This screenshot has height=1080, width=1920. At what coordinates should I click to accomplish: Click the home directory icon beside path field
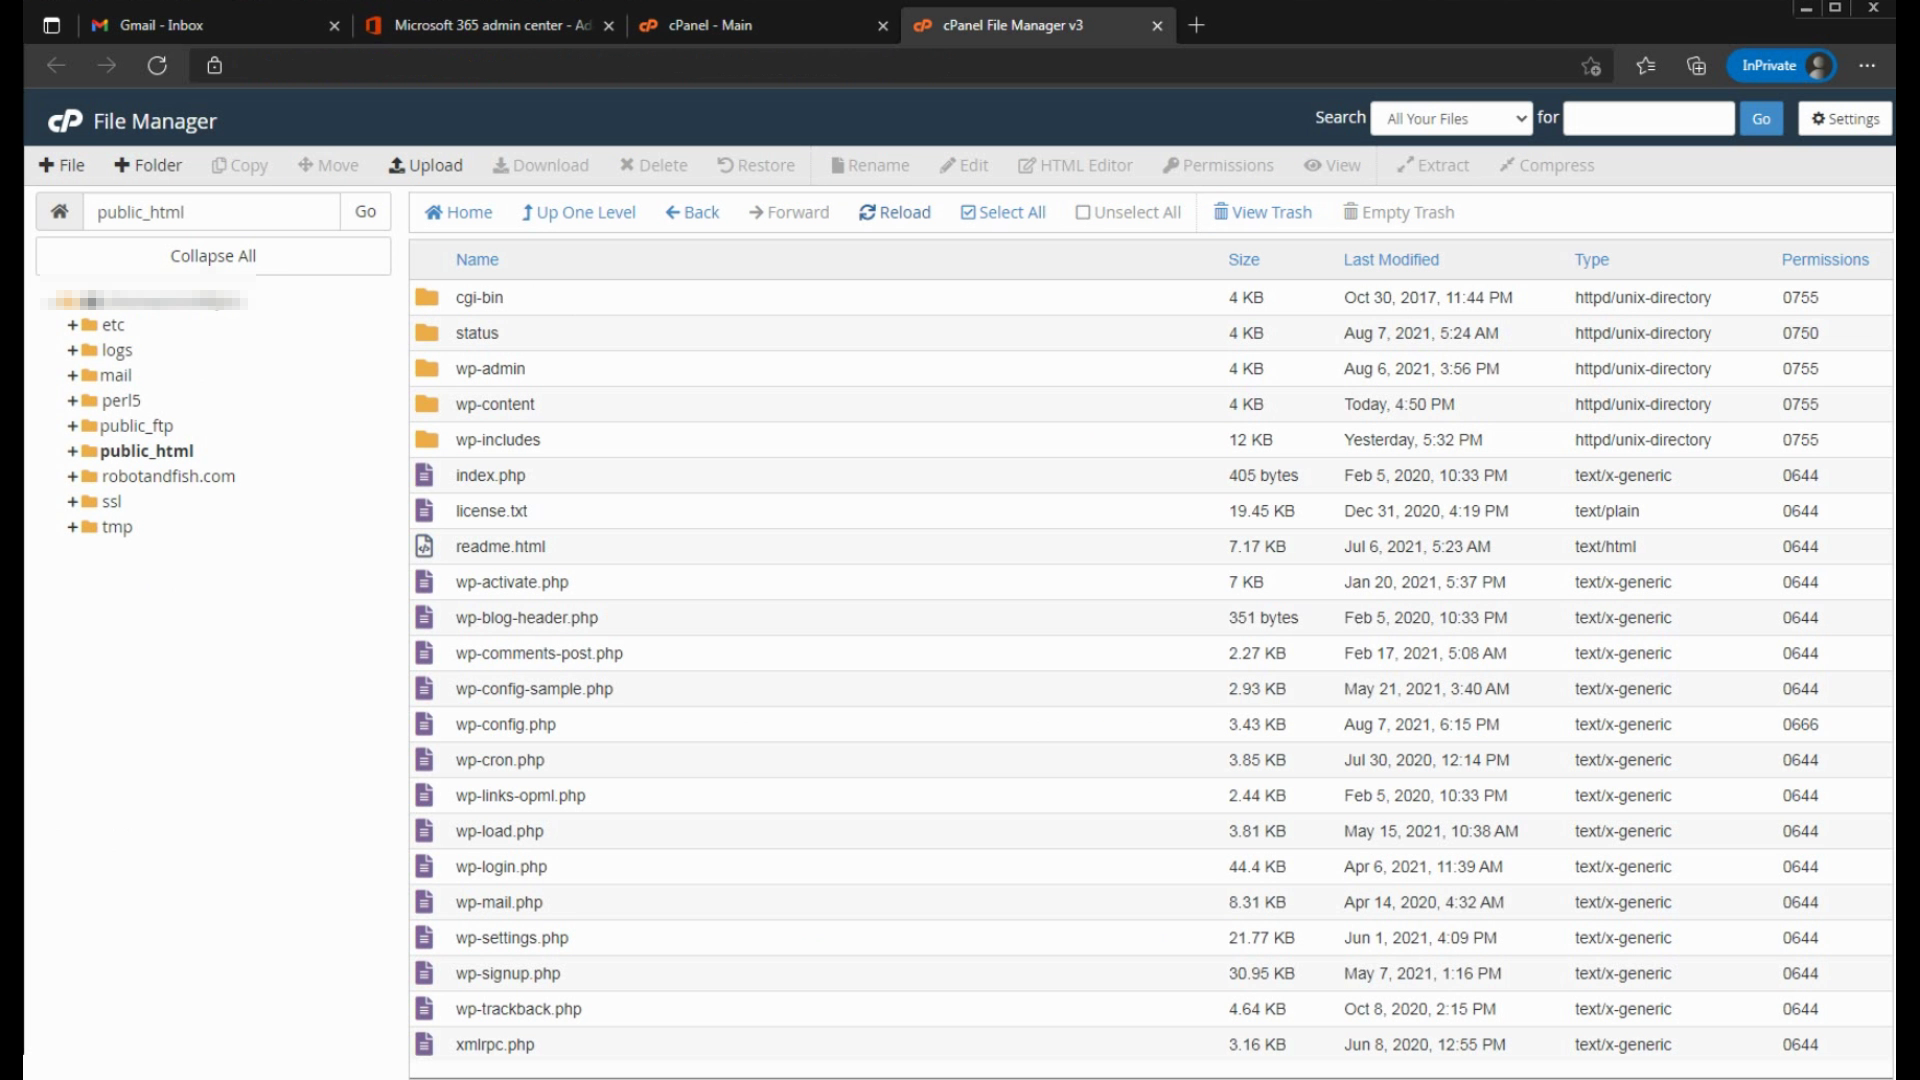click(x=60, y=212)
